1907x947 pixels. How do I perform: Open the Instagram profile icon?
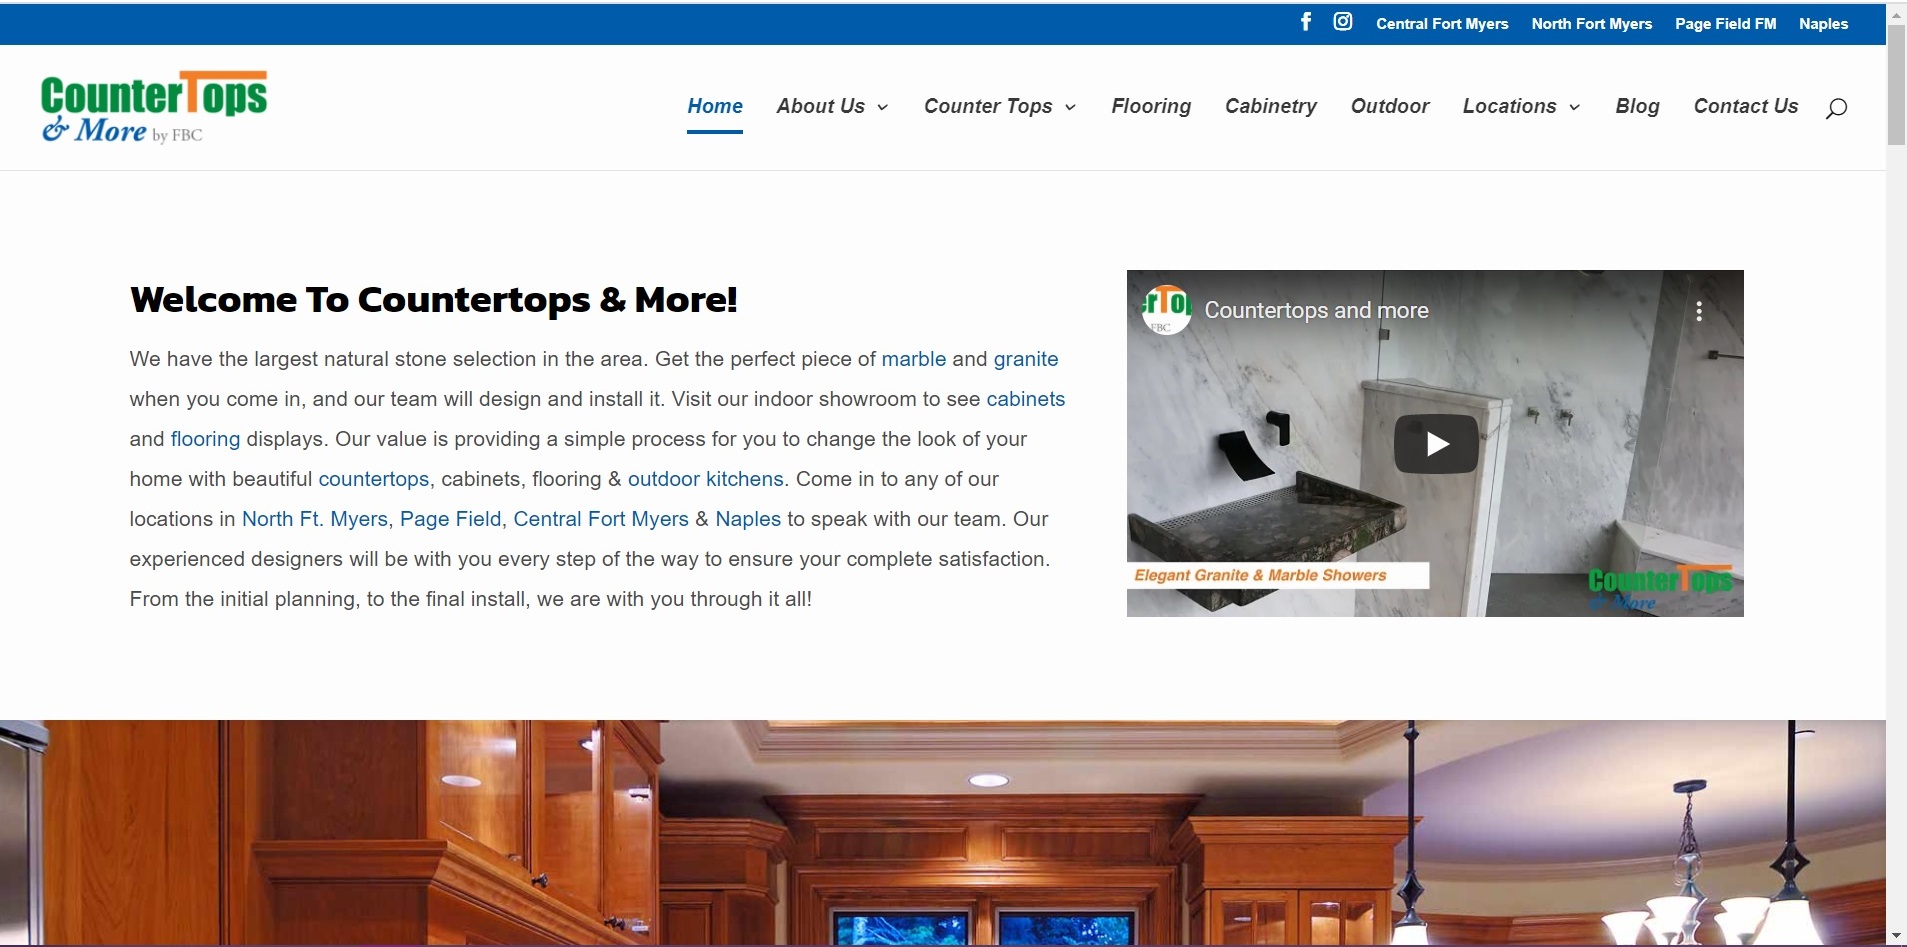[x=1343, y=22]
